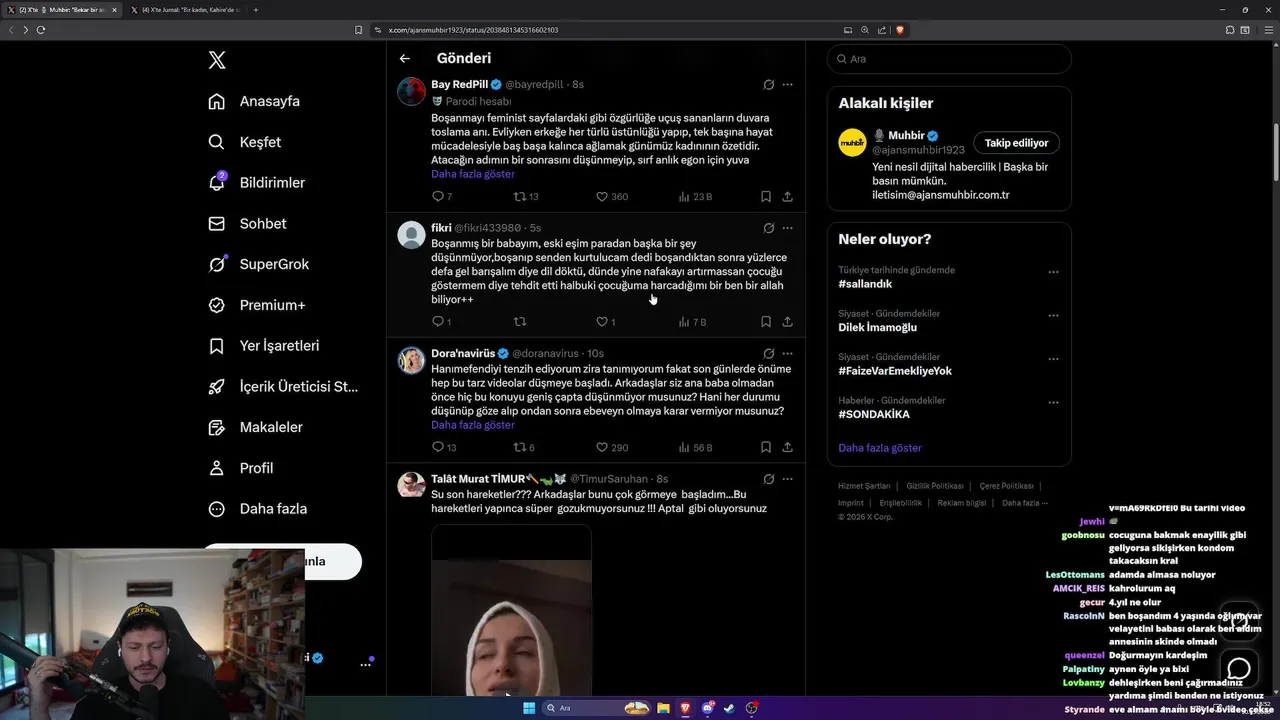The height and width of the screenshot is (720, 1280).
Task: Open the Brave Shields icon in address bar
Action: (x=900, y=30)
